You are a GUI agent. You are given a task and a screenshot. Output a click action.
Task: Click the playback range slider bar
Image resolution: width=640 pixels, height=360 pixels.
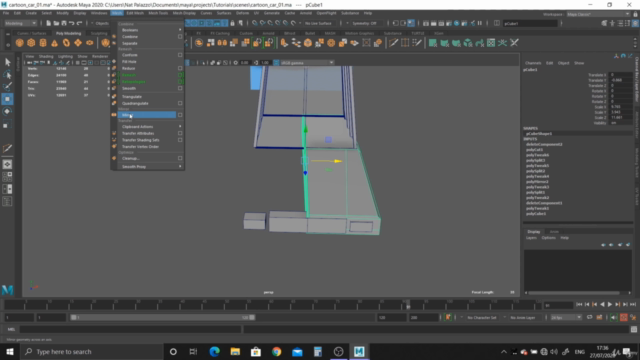163,317
